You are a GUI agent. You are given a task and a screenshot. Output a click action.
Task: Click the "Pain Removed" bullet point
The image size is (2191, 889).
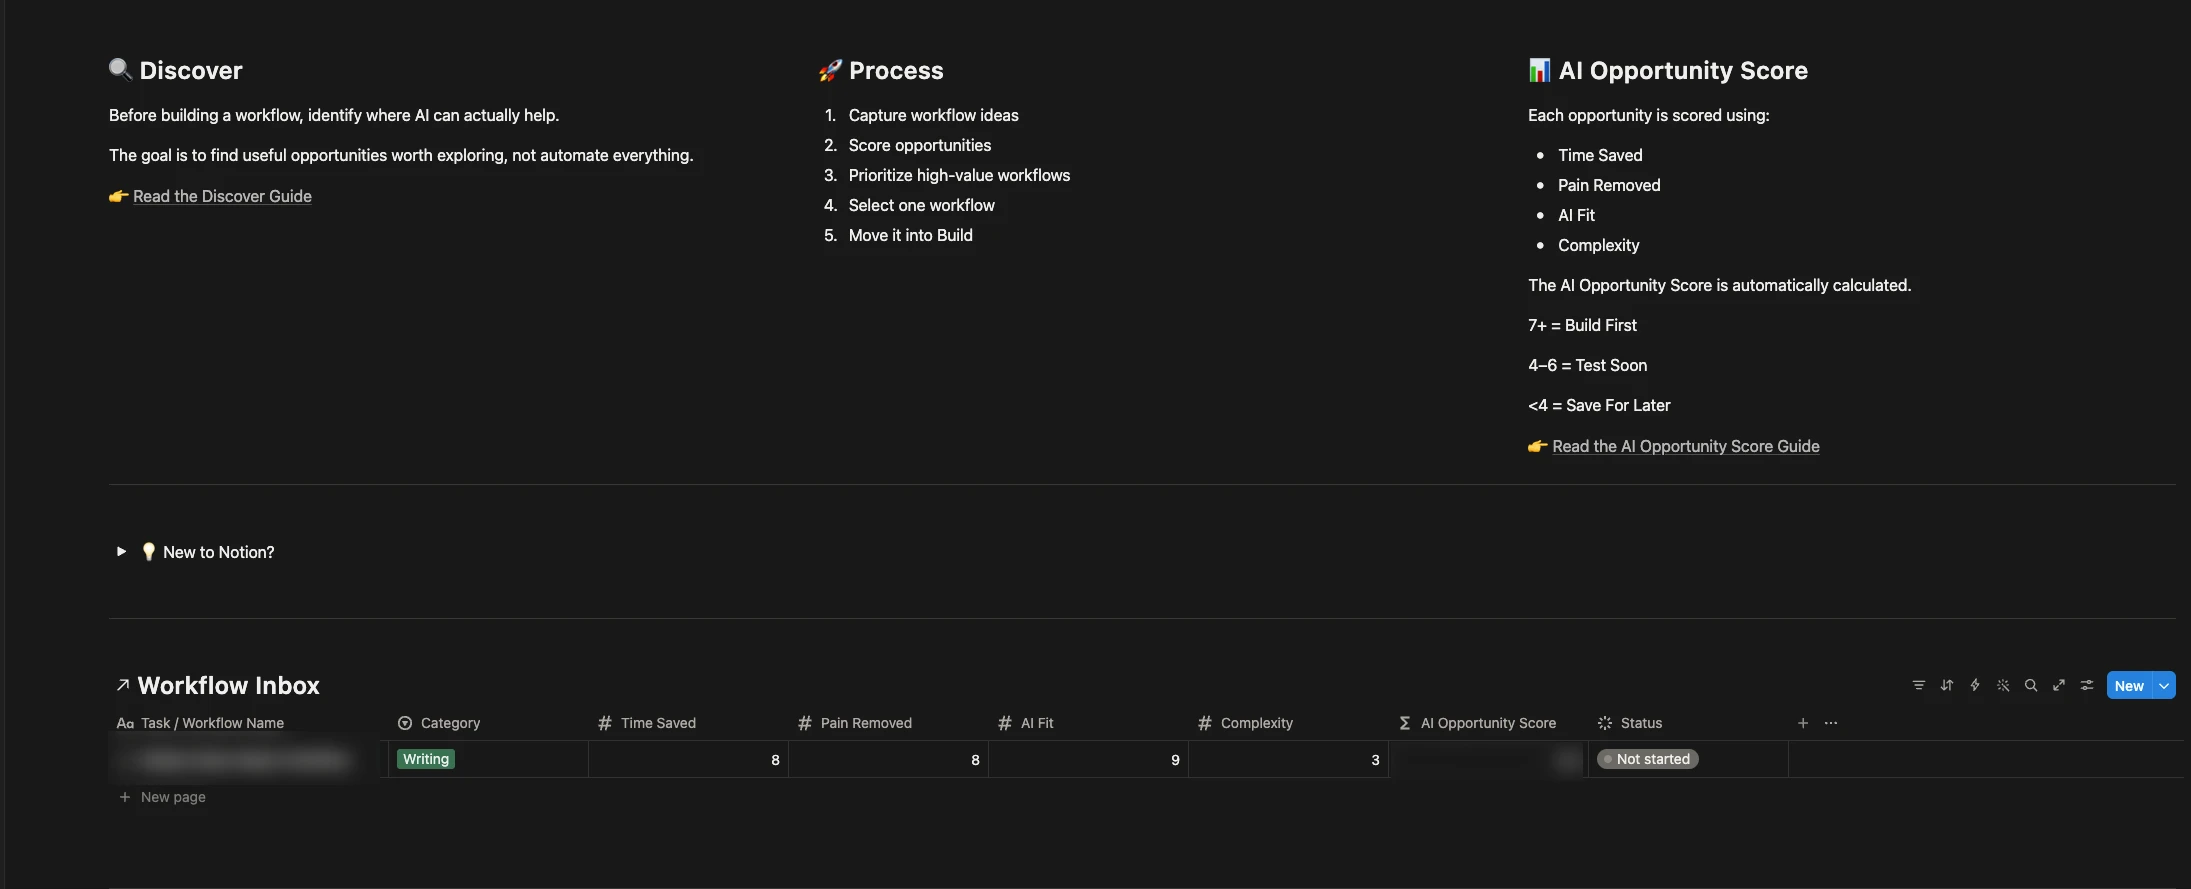(x=1609, y=185)
